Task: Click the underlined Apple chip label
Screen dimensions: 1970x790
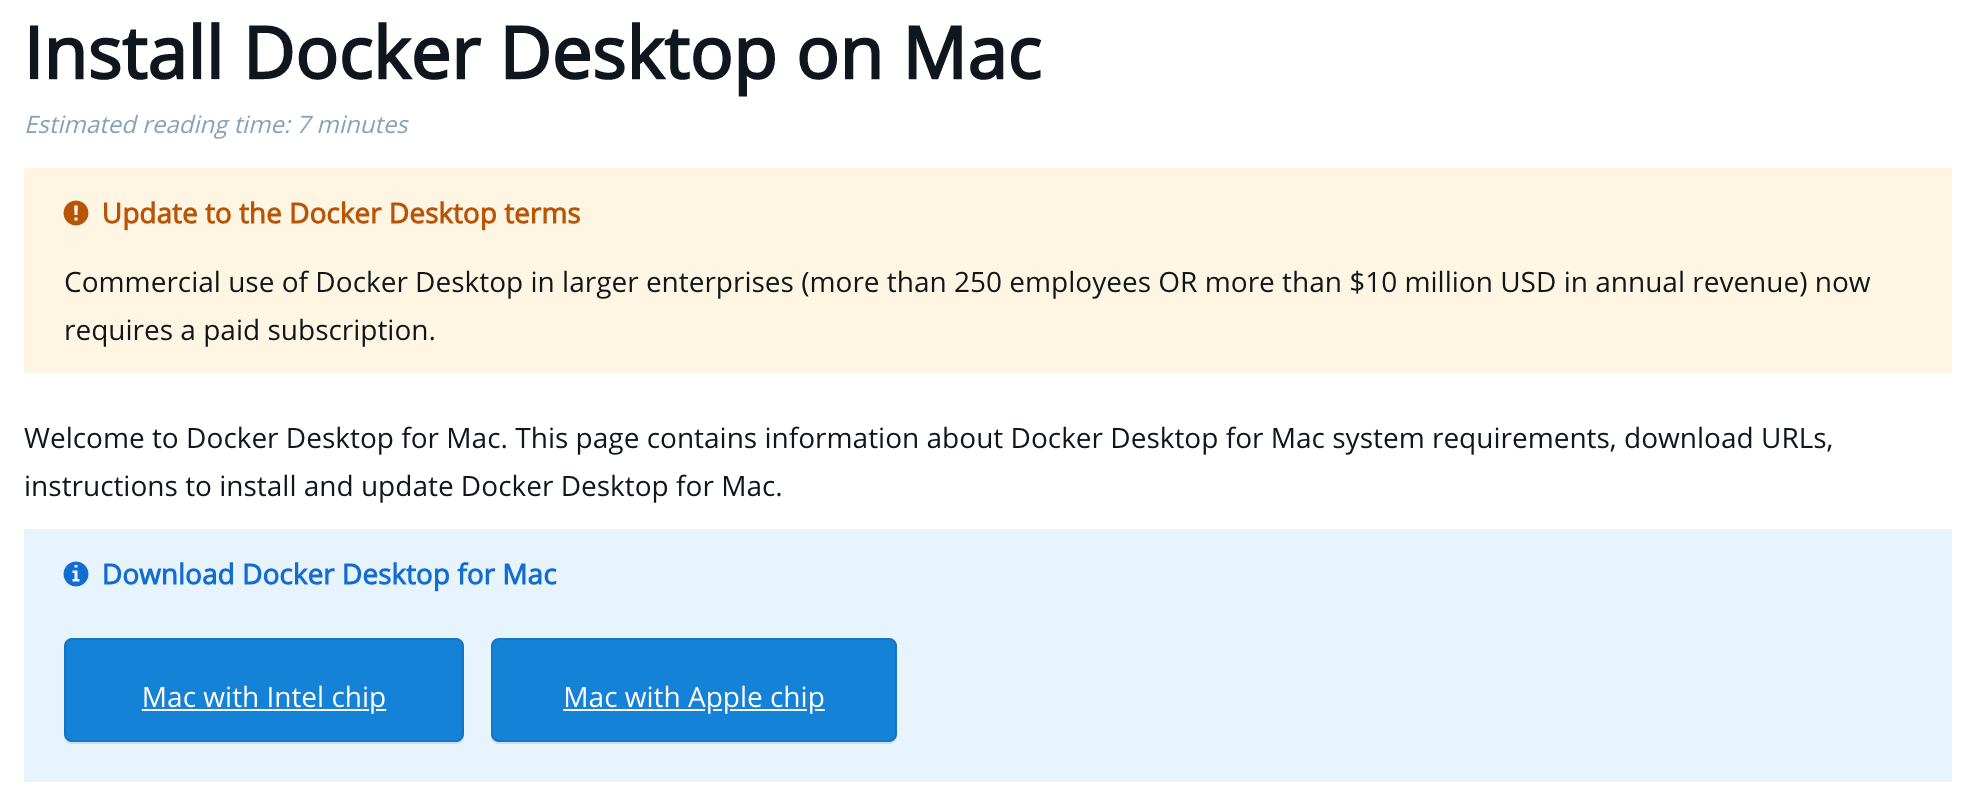Action: [x=693, y=697]
